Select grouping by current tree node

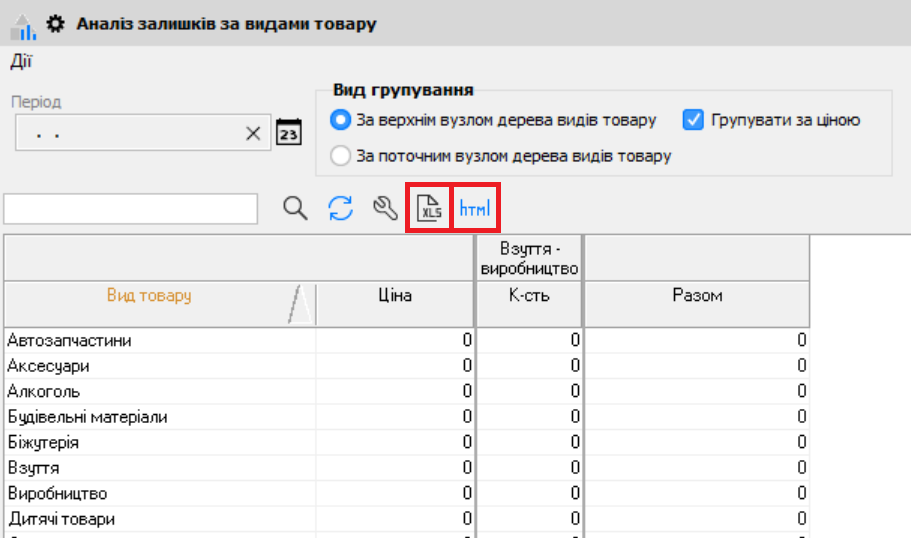click(340, 156)
